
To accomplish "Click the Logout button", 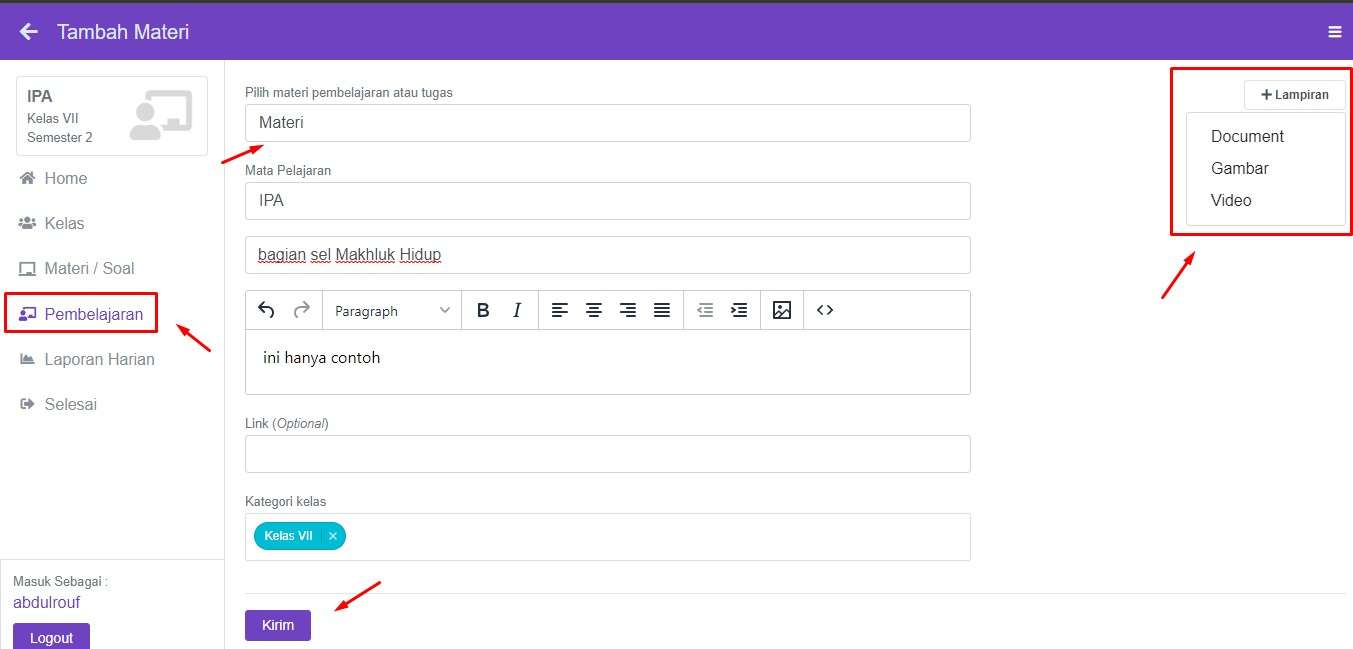I will pyautogui.click(x=51, y=637).
